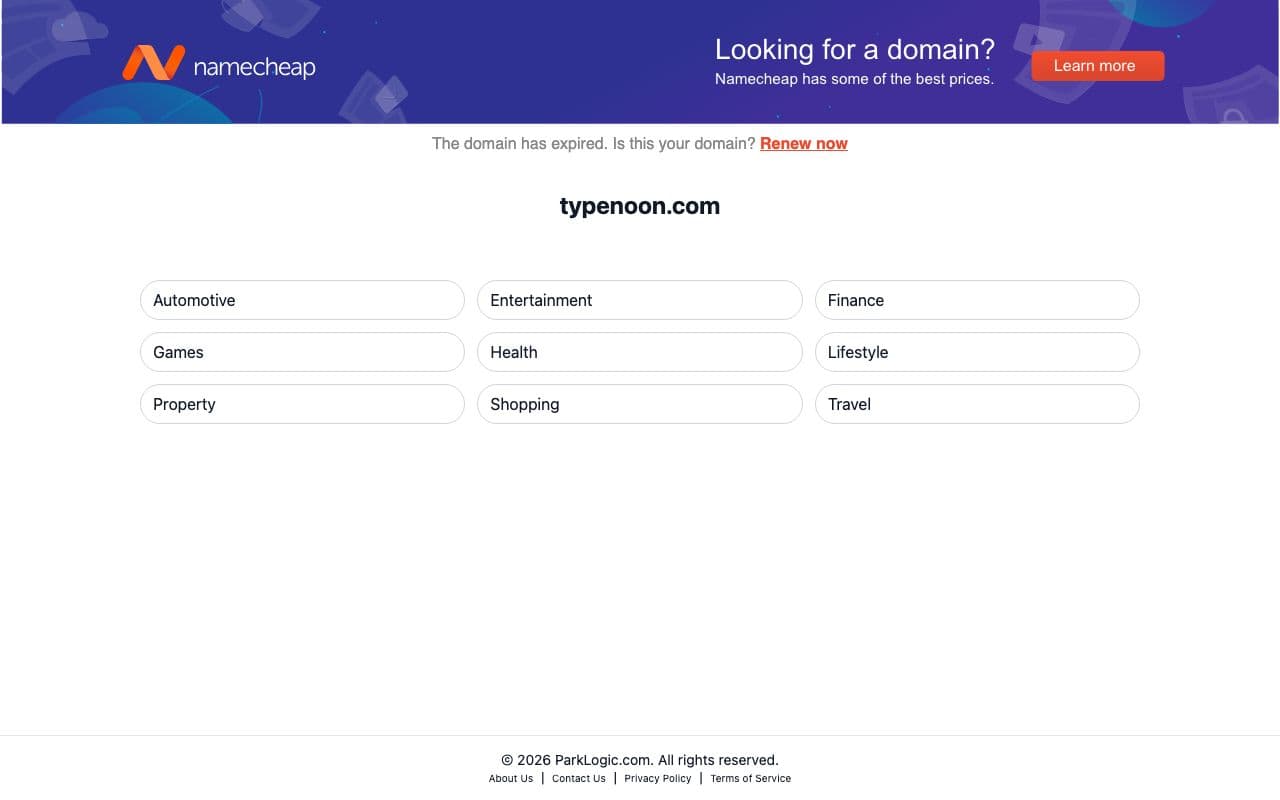This screenshot has width=1280, height=800.
Task: Select the Travel category
Action: pos(977,404)
